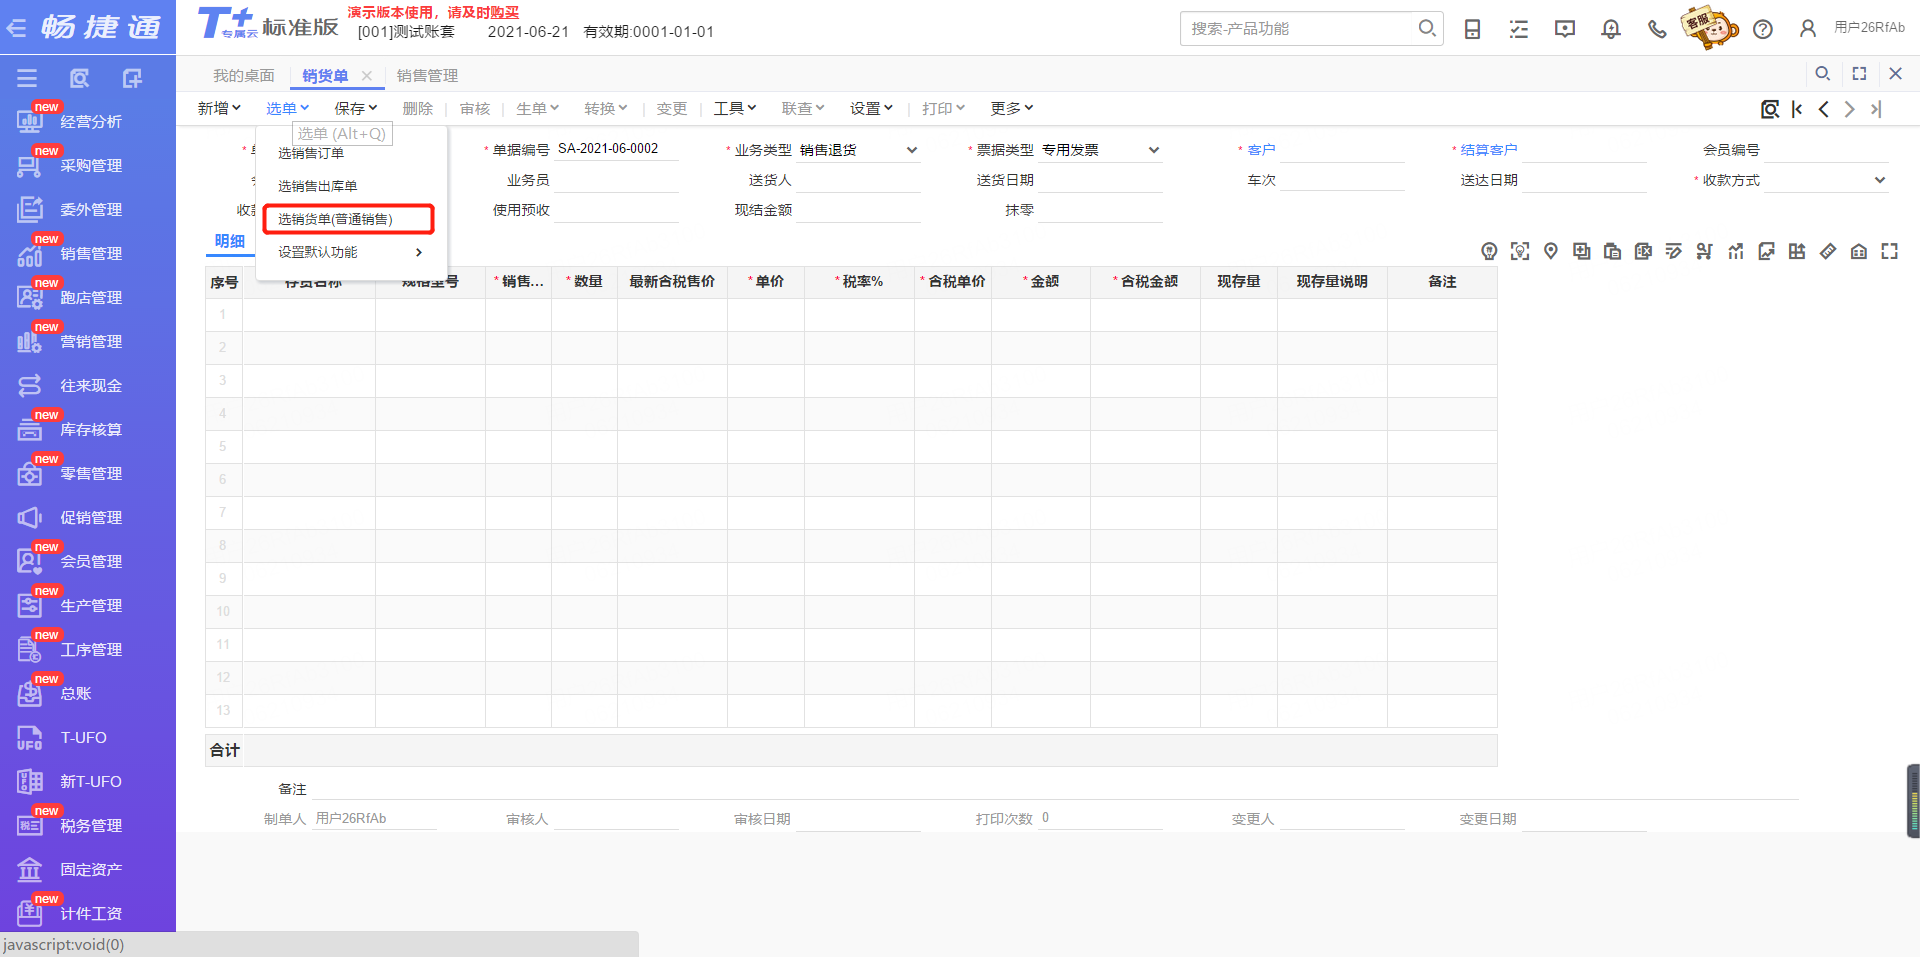Click the 送货人 input field

(x=858, y=180)
